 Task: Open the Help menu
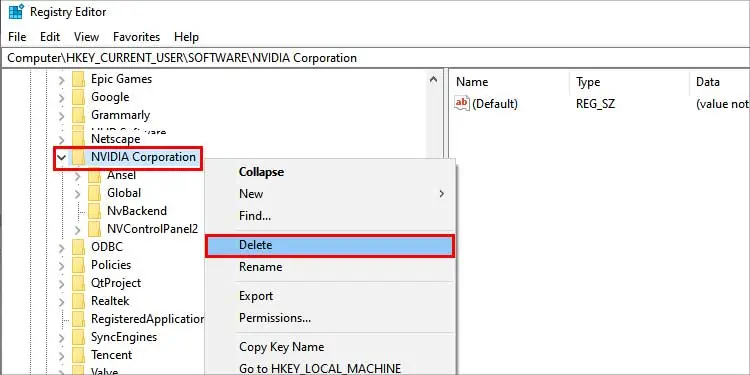pyautogui.click(x=186, y=37)
